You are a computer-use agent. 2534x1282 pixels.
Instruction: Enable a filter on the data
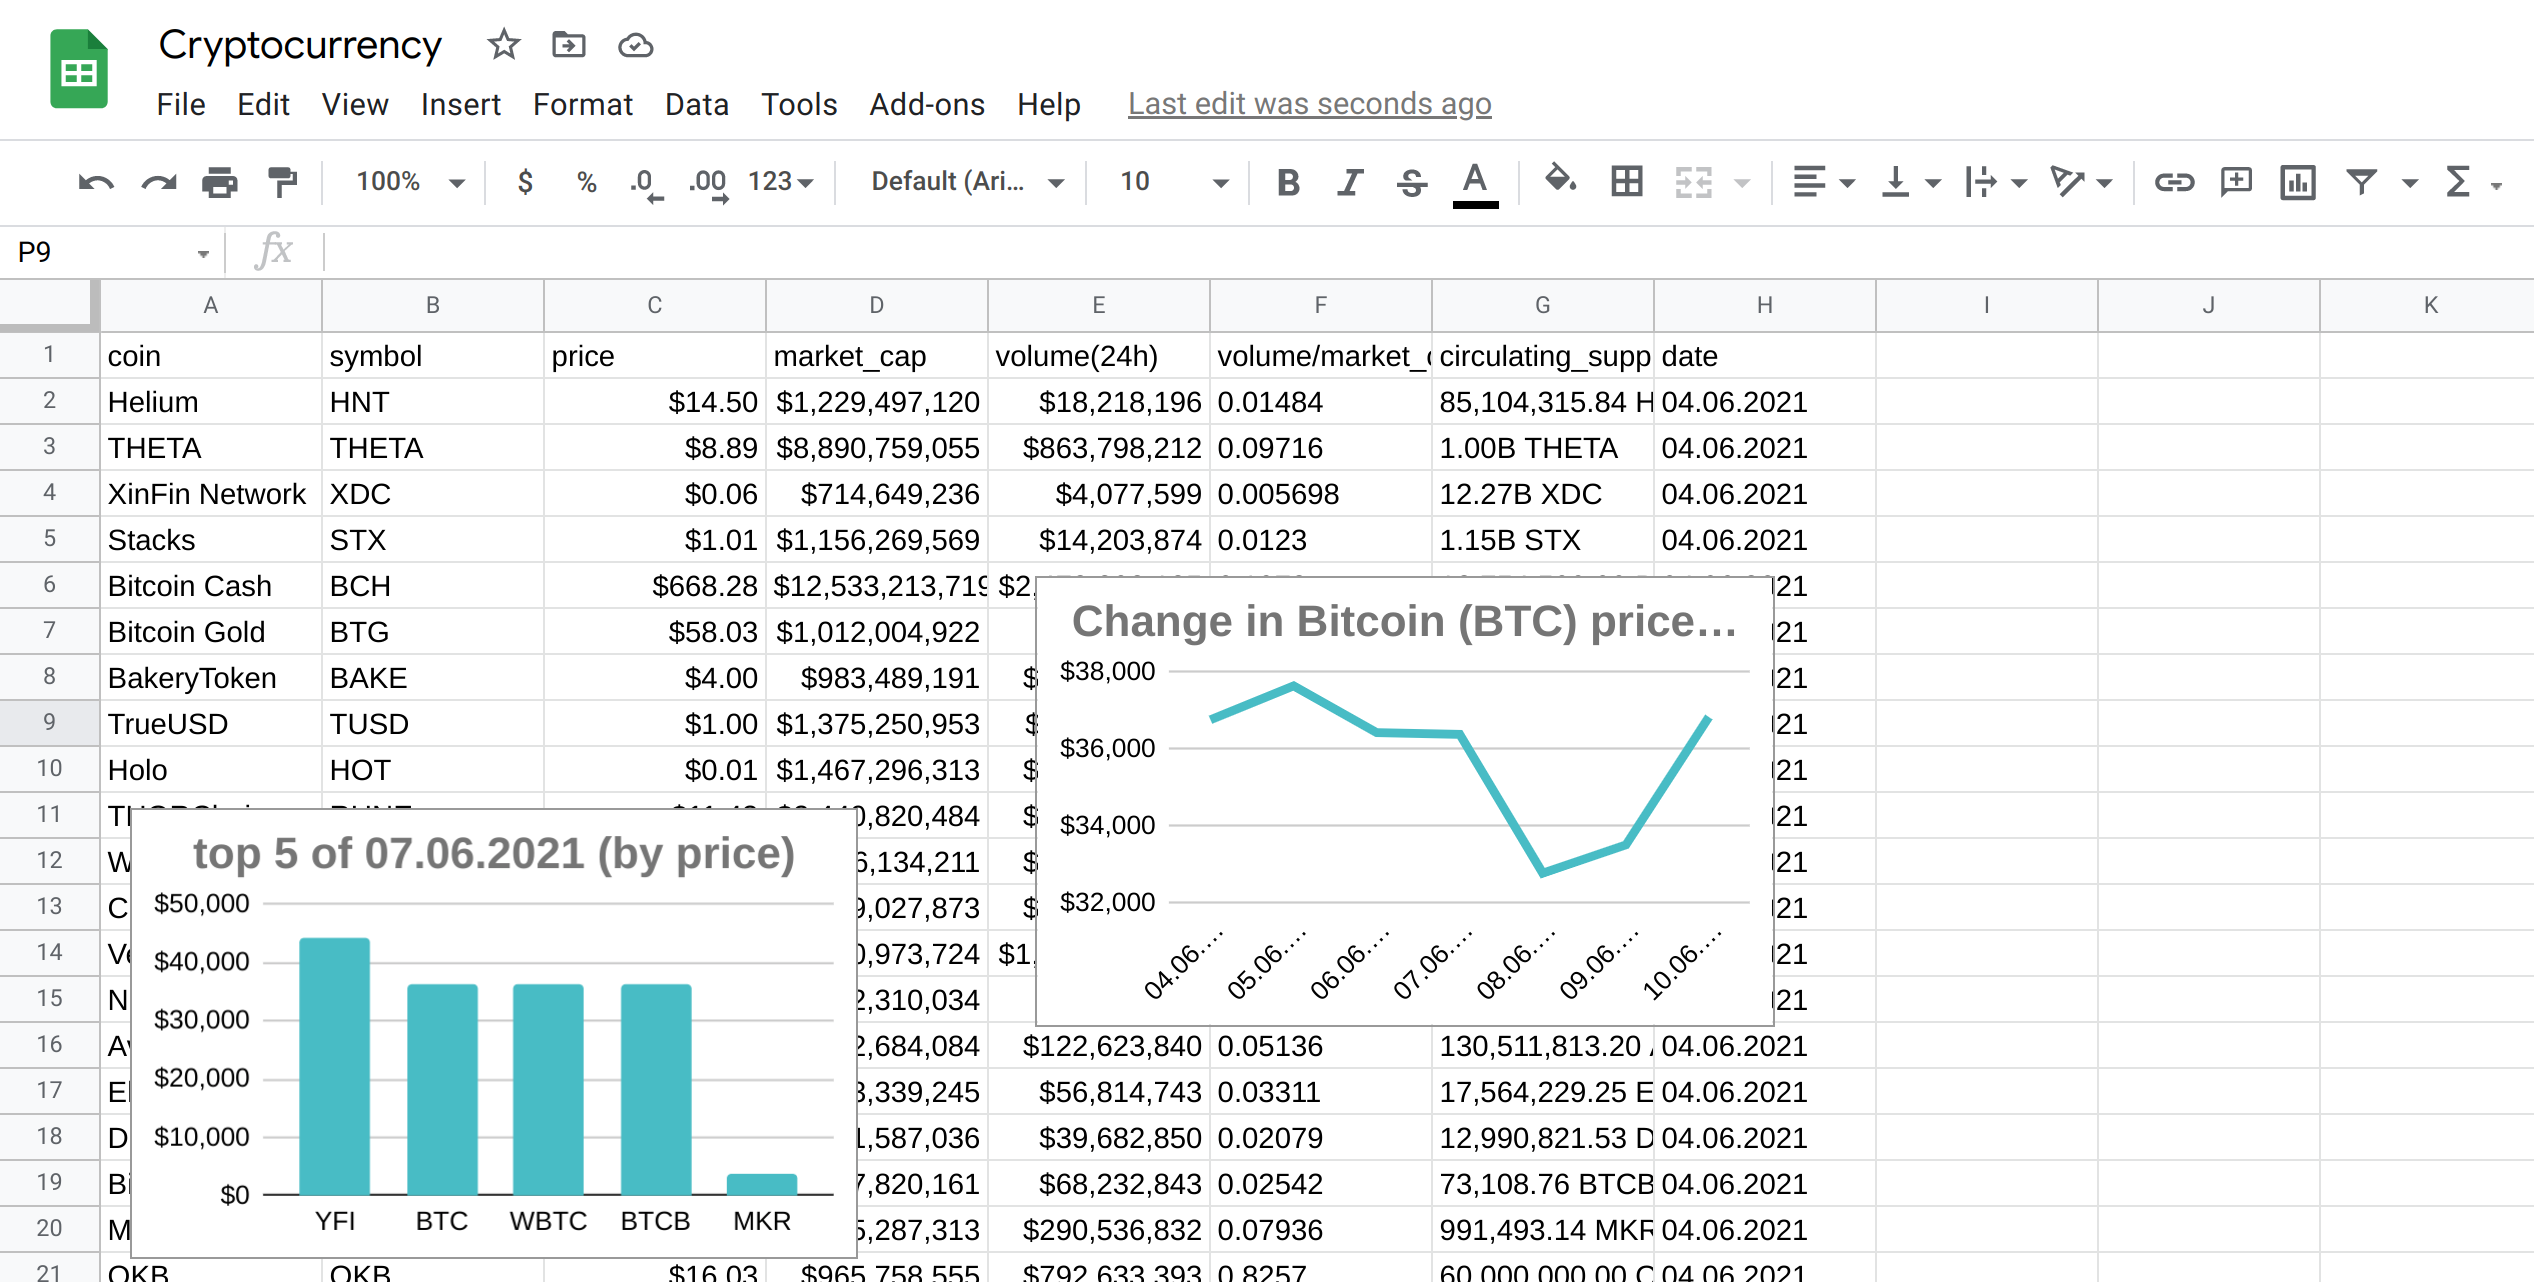(2361, 182)
